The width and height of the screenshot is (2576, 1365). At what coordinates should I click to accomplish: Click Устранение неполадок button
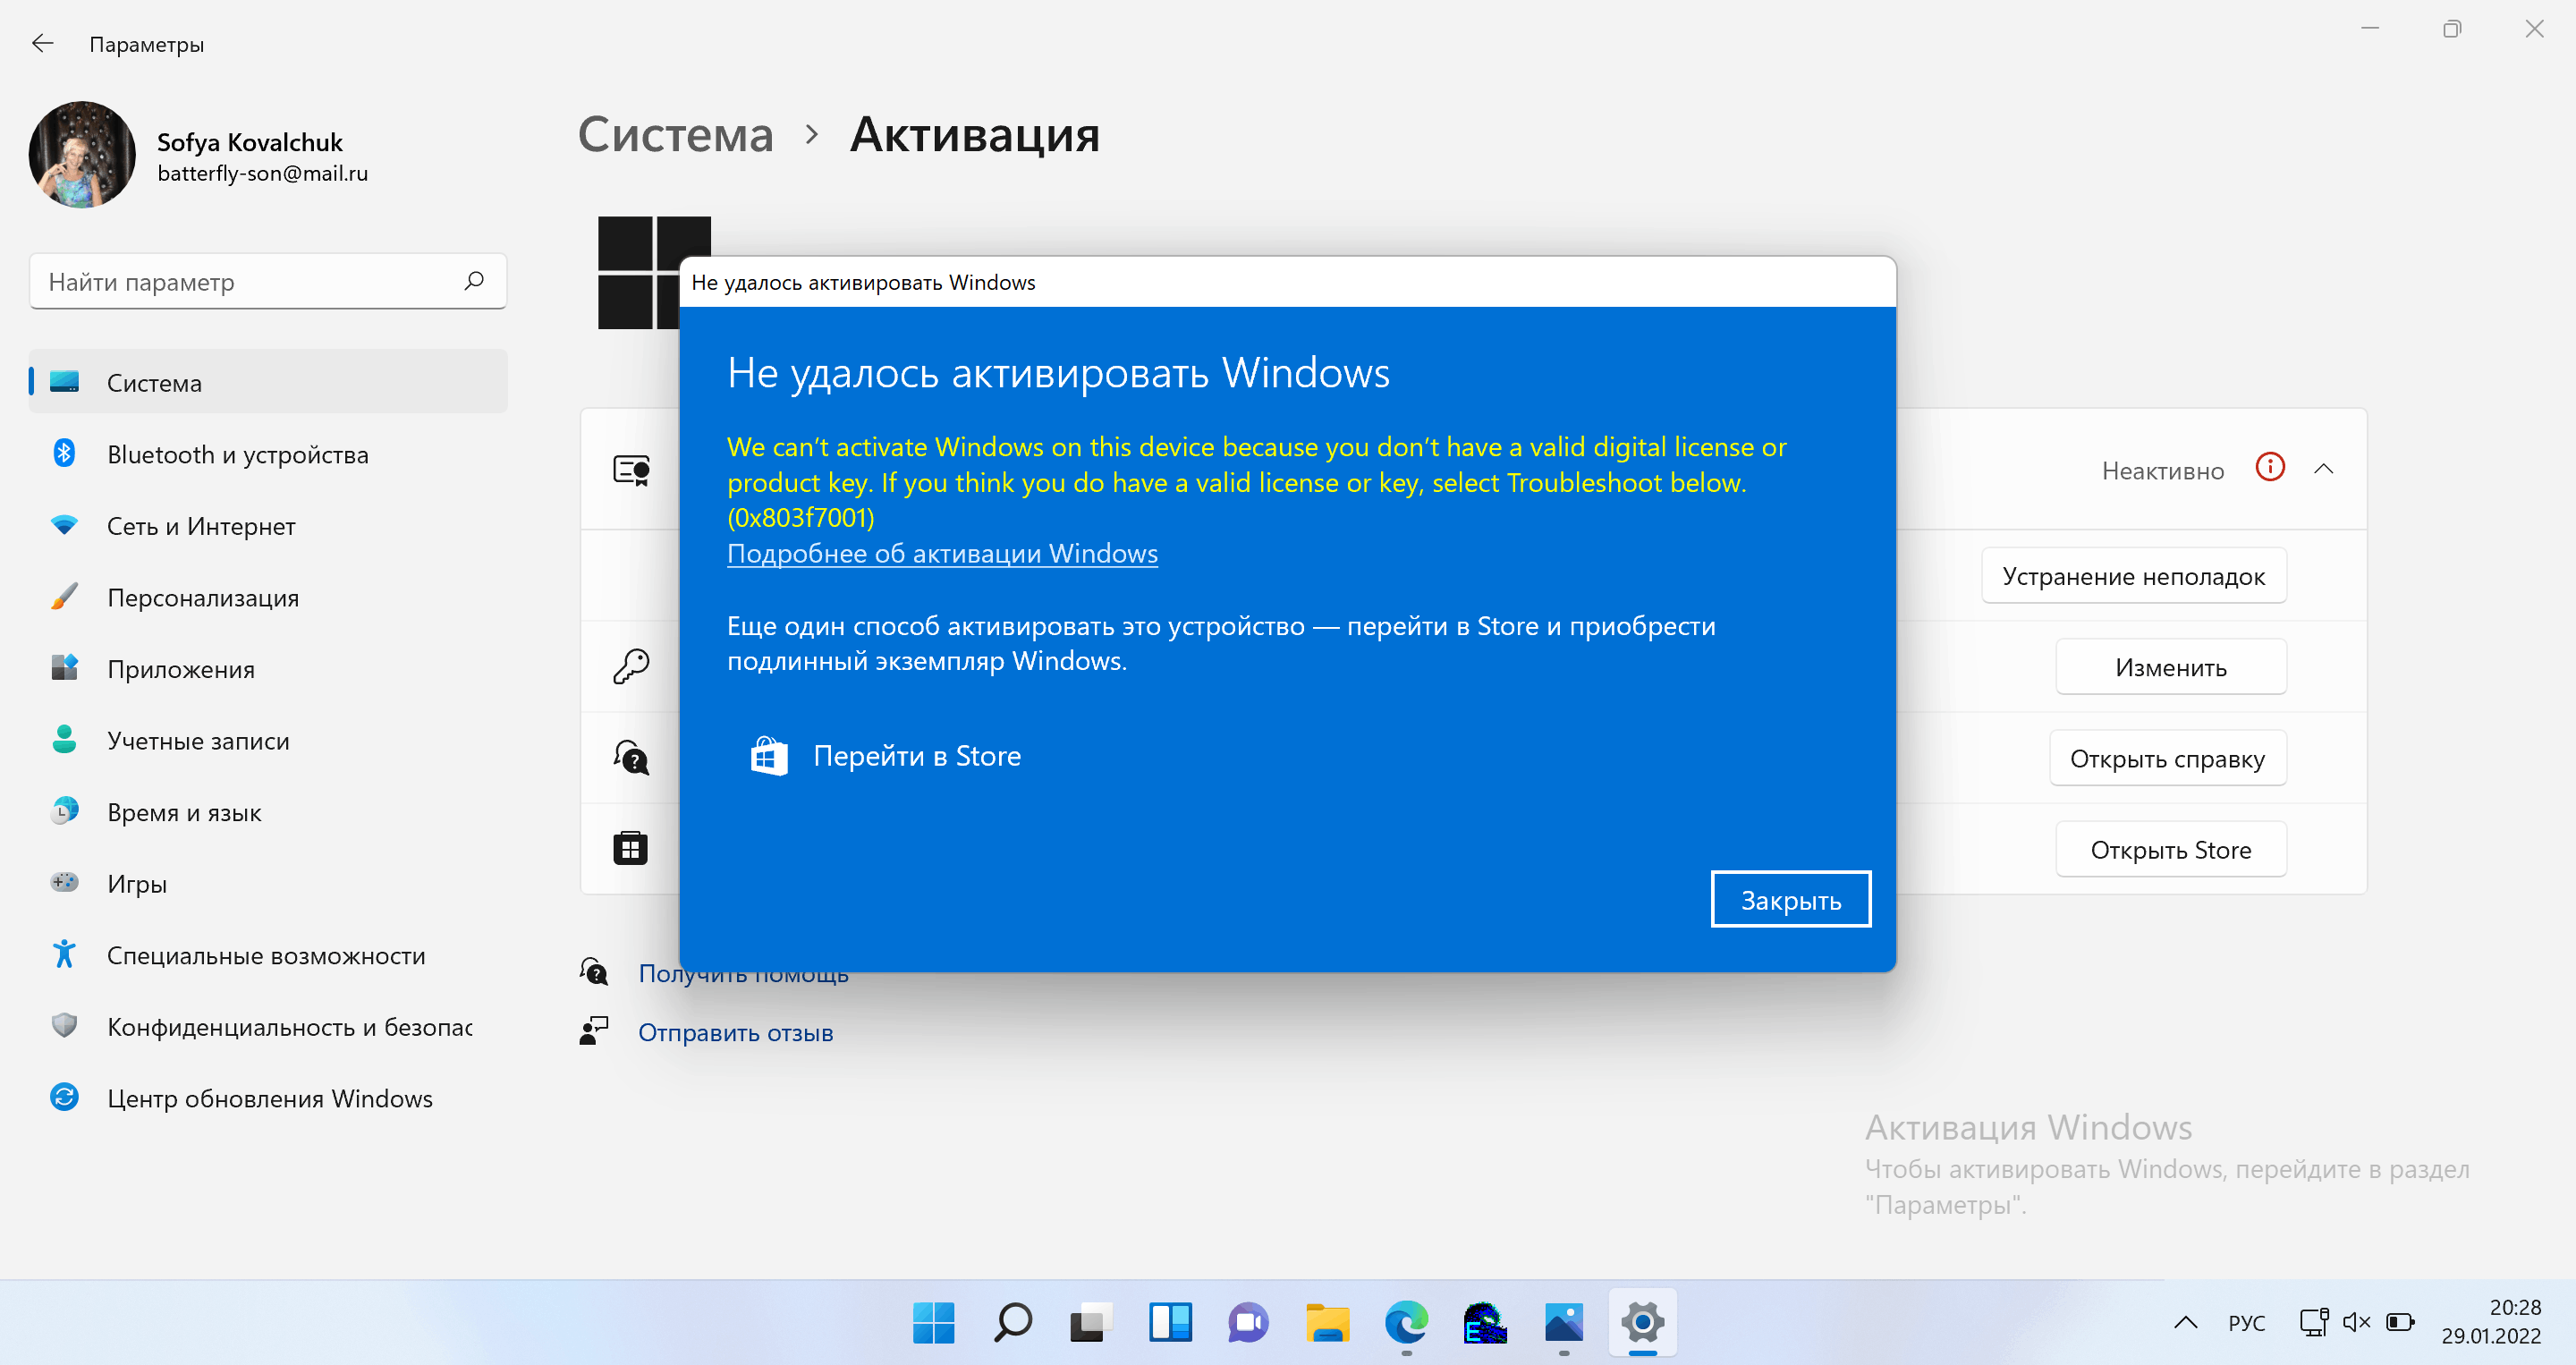[2133, 576]
